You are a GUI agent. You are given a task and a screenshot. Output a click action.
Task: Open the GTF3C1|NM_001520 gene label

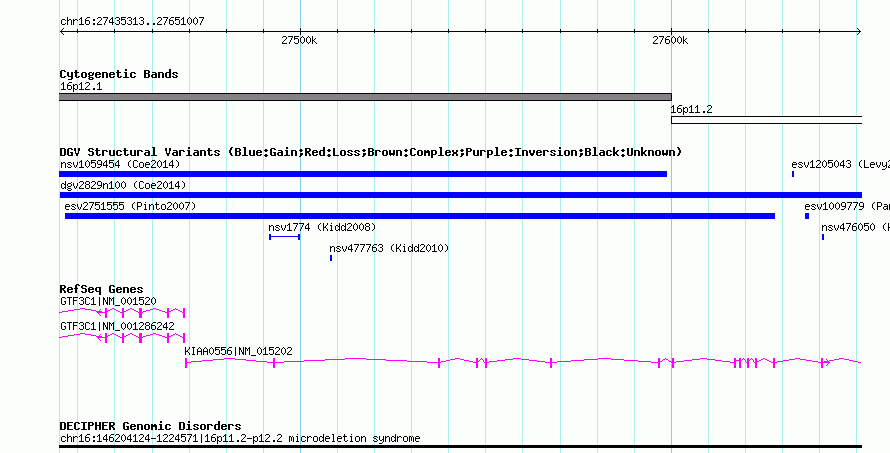click(108, 301)
